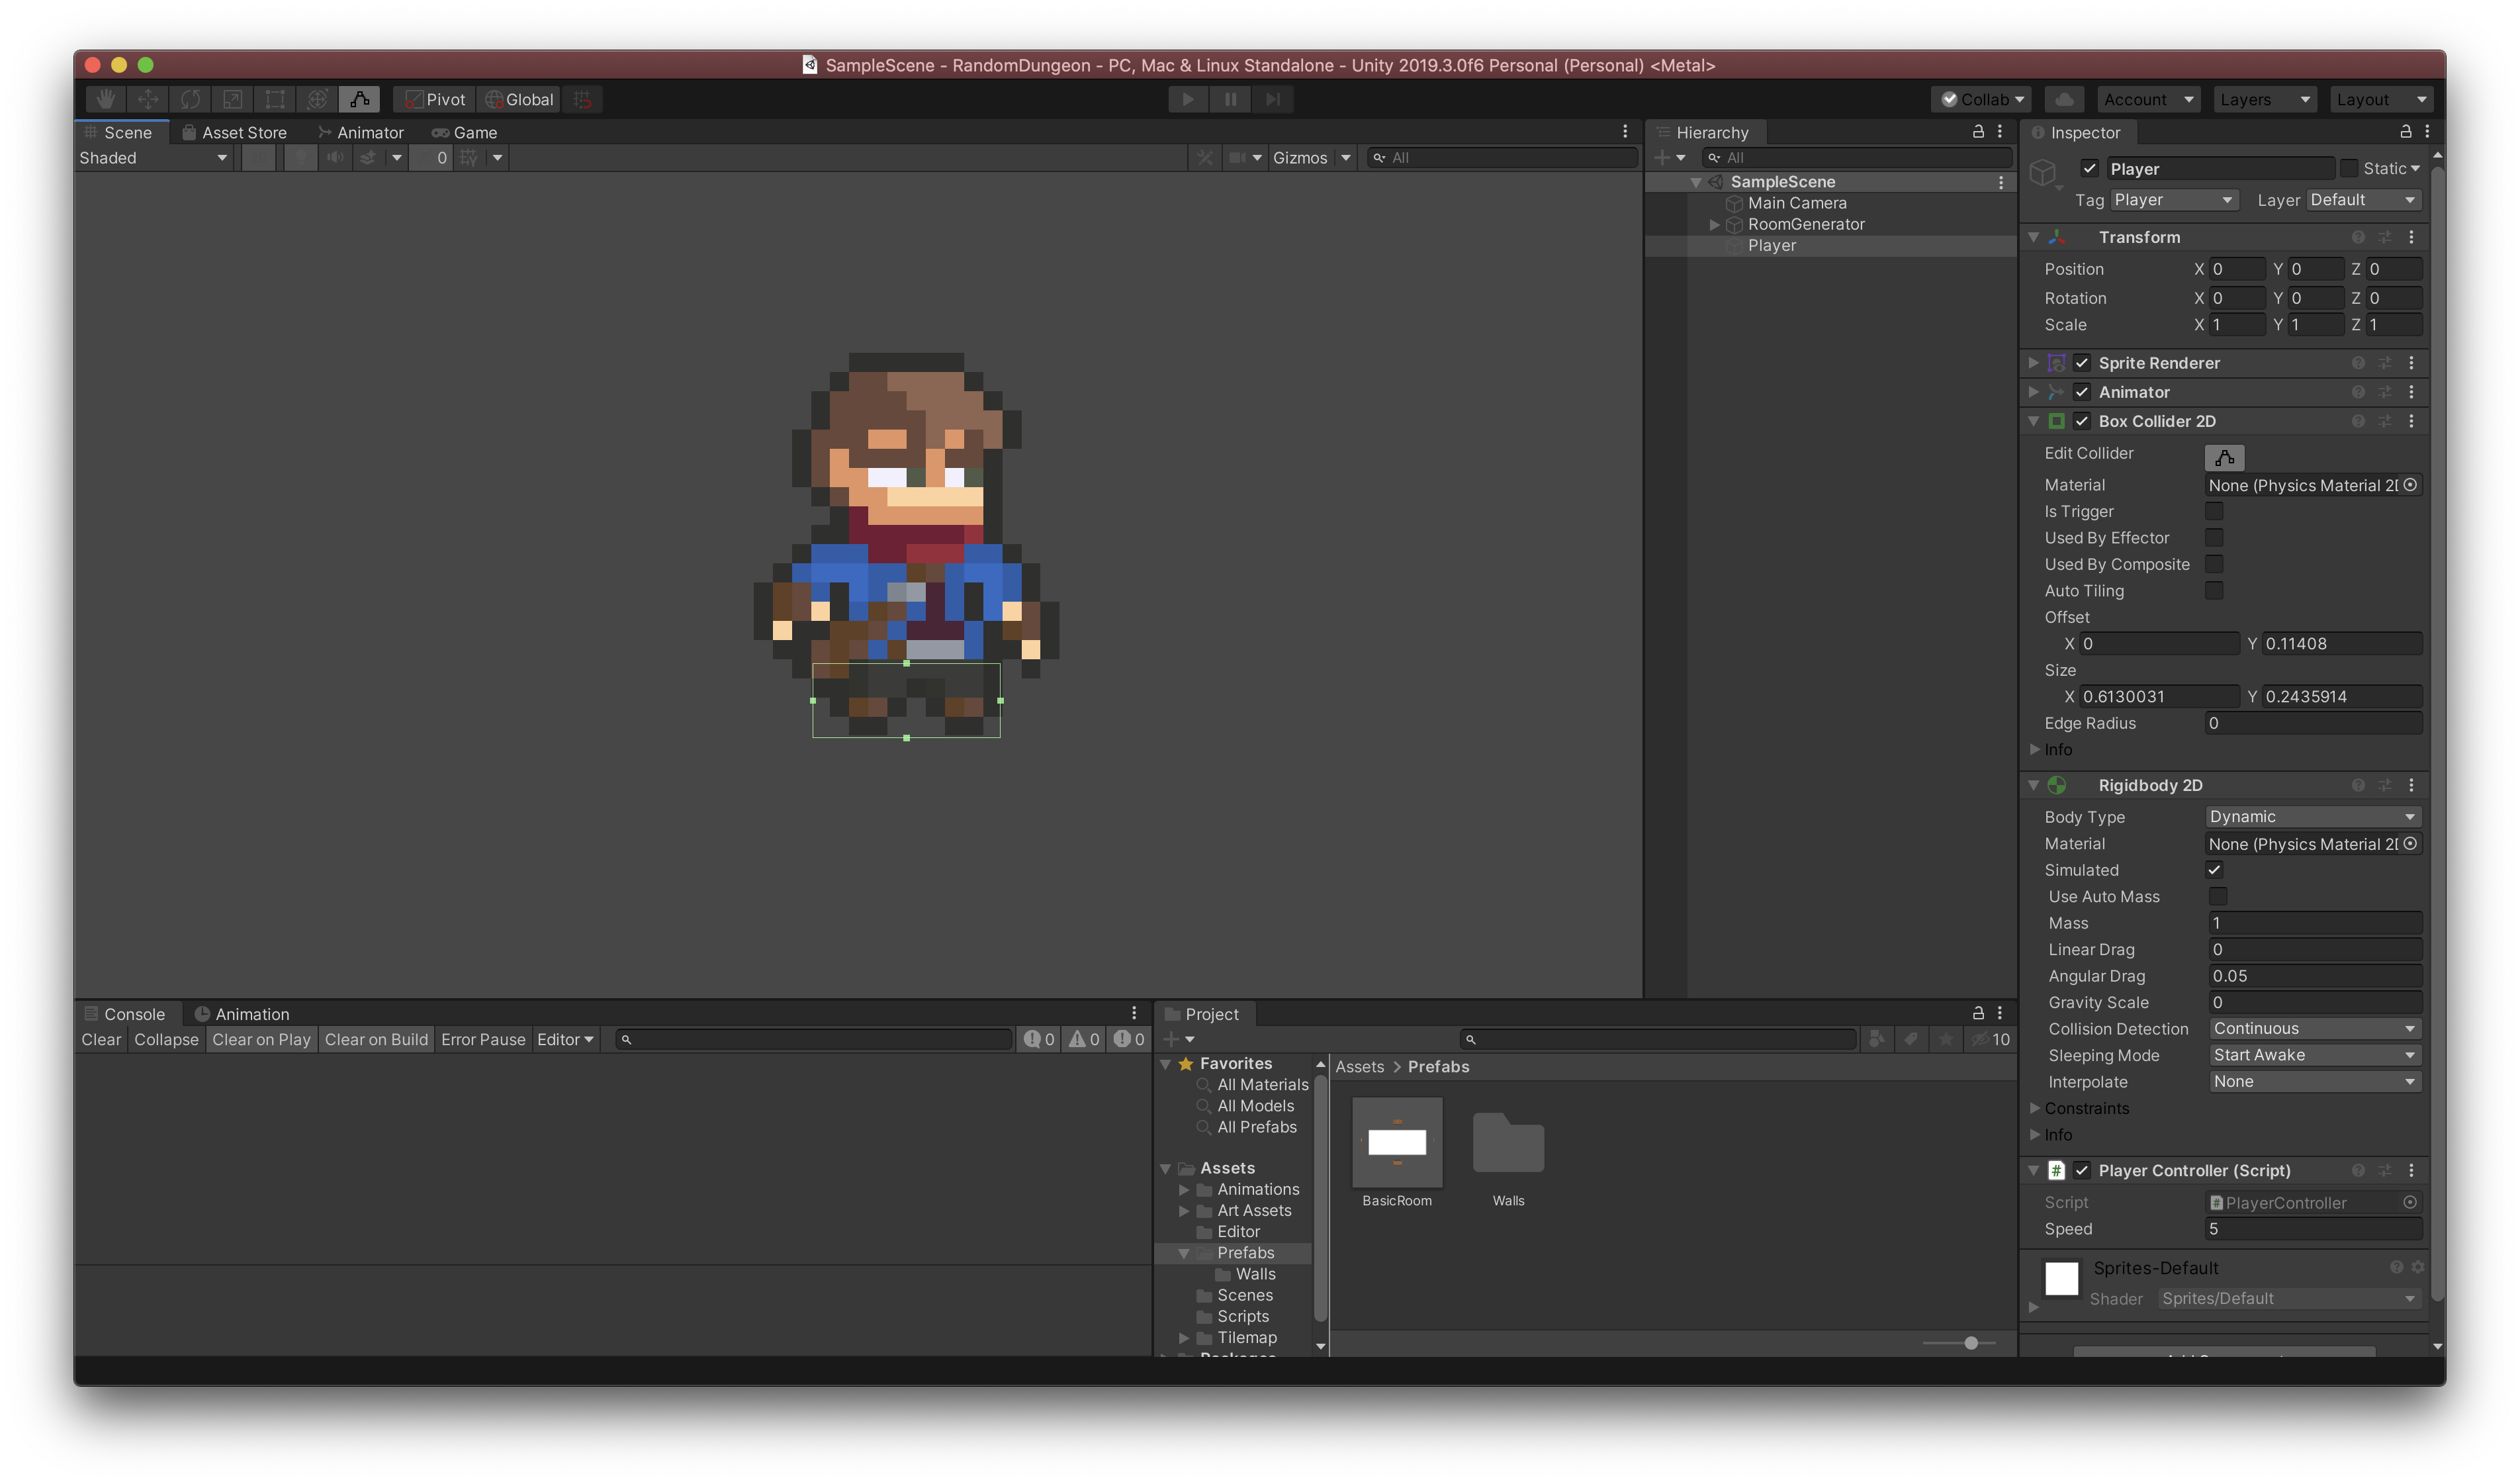
Task: Enable the Is Trigger checkbox
Action: click(x=2214, y=511)
